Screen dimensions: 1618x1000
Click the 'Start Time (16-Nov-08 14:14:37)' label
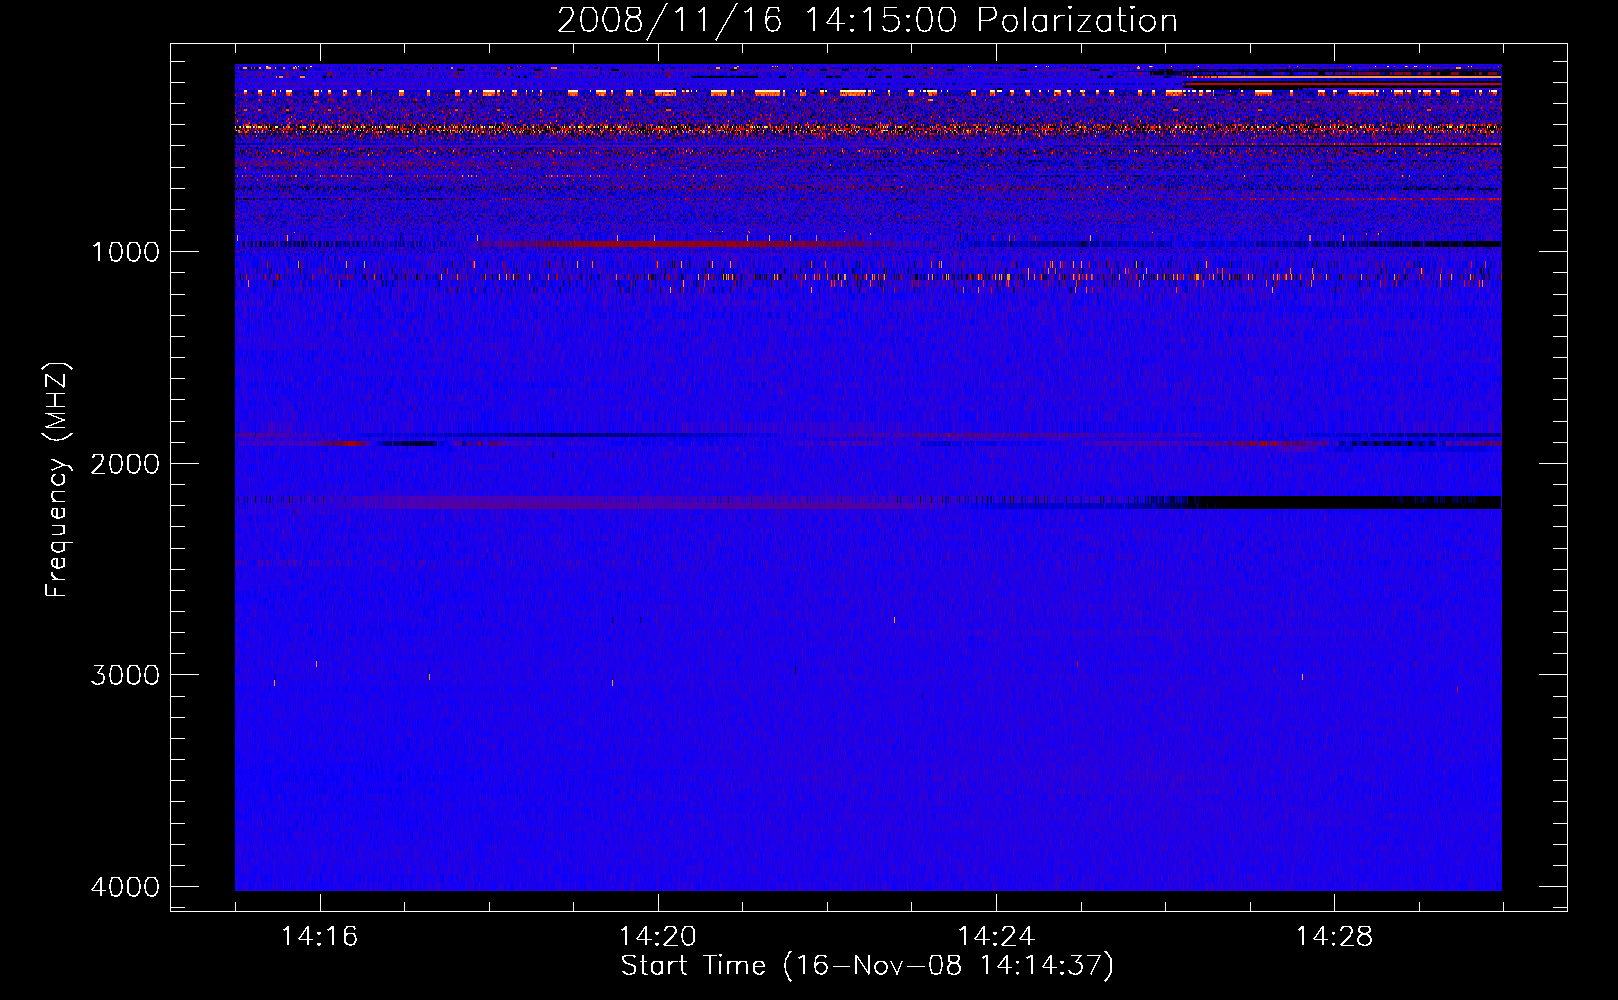click(867, 966)
